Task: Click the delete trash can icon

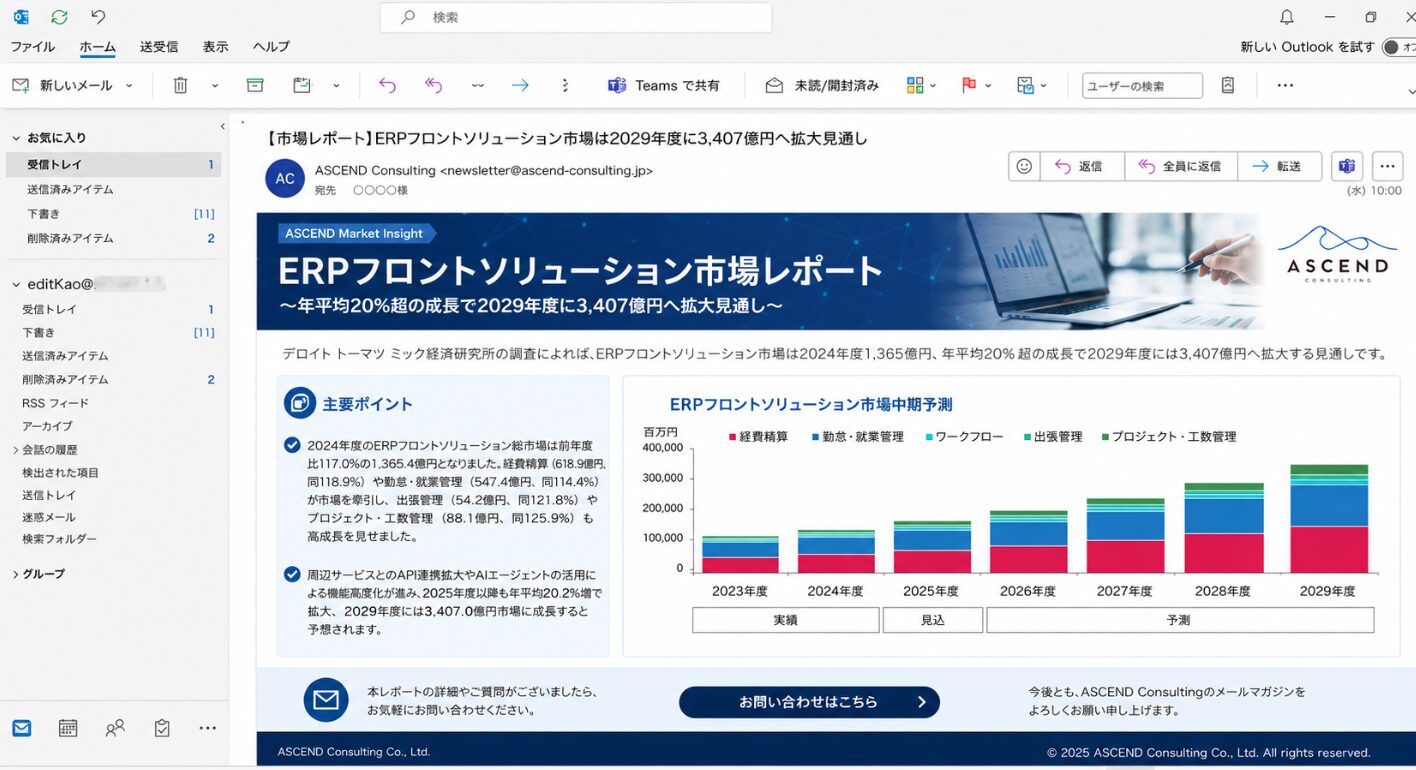Action: [x=180, y=85]
